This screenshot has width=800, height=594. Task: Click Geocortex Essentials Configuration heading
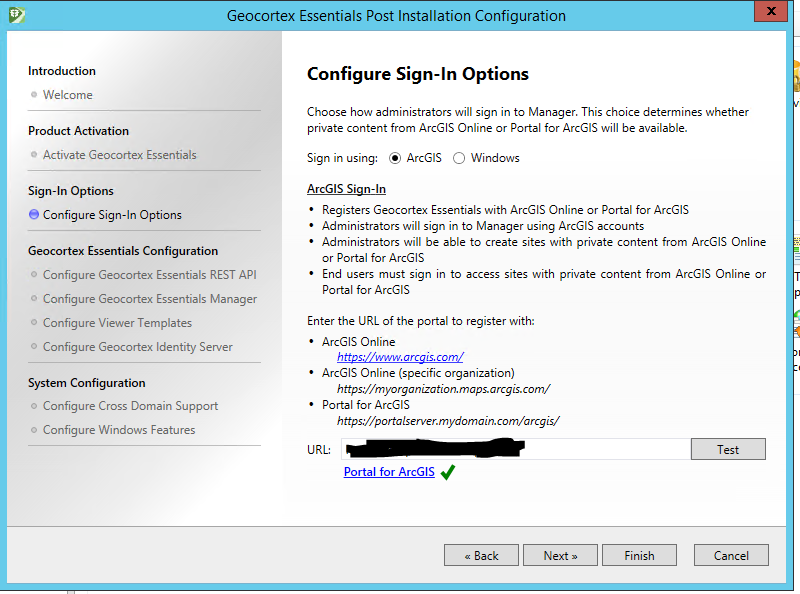pyautogui.click(x=123, y=251)
